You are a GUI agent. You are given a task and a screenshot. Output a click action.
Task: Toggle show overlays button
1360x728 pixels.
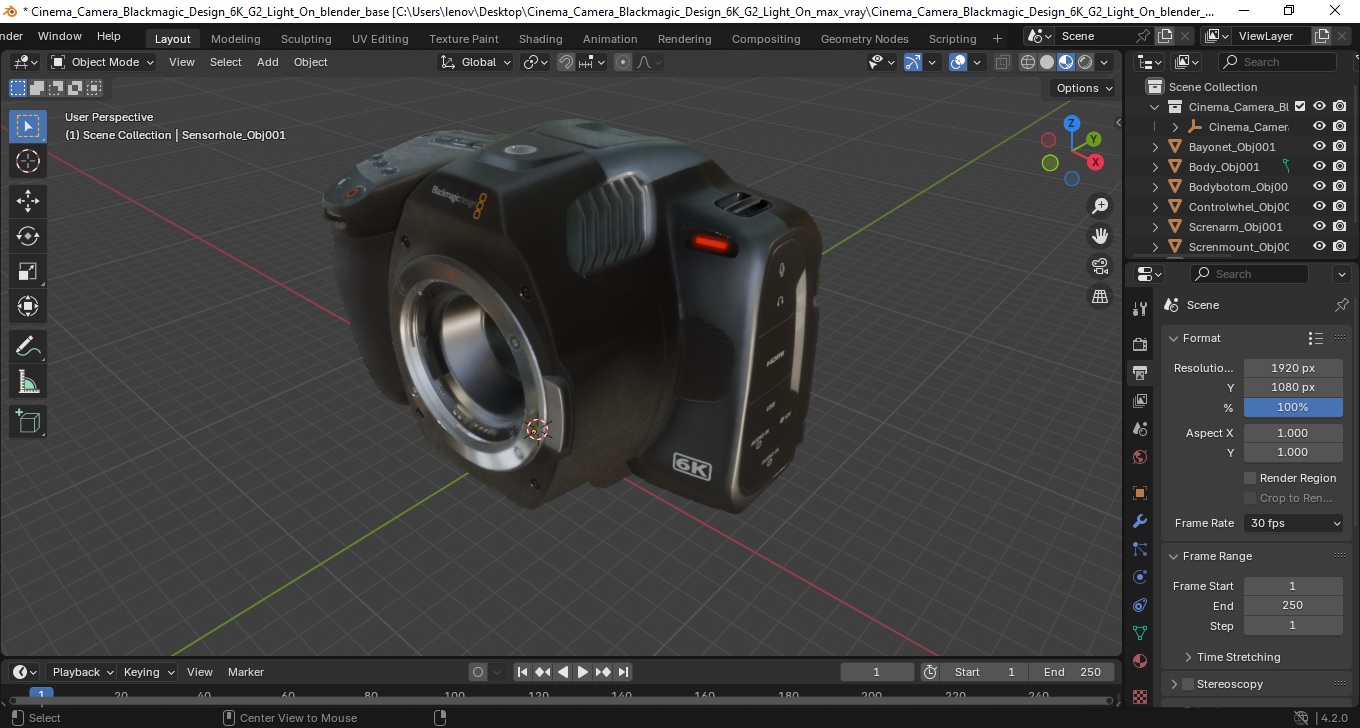[958, 62]
